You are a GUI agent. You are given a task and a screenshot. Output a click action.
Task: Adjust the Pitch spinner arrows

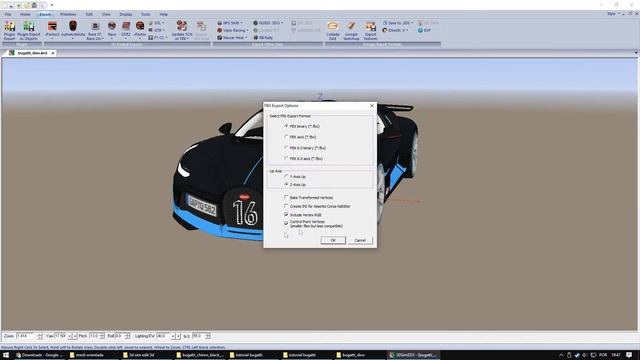102,336
